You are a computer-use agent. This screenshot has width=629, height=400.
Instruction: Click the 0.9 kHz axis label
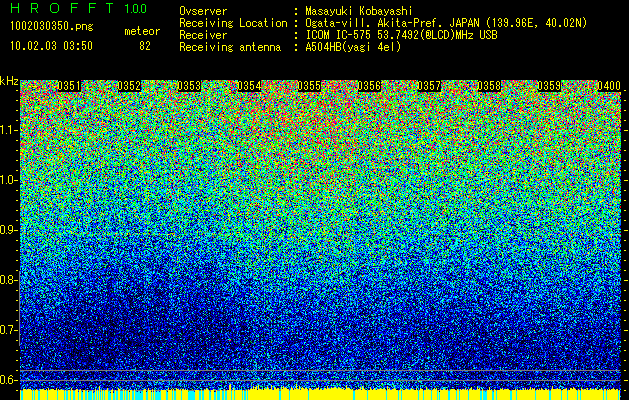(x=9, y=230)
